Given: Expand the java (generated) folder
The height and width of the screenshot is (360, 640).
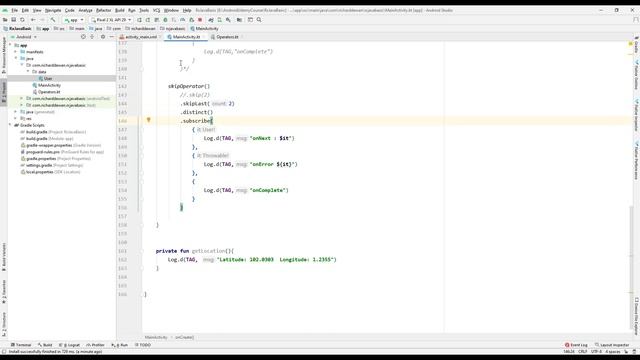Looking at the screenshot, I should point(16,112).
